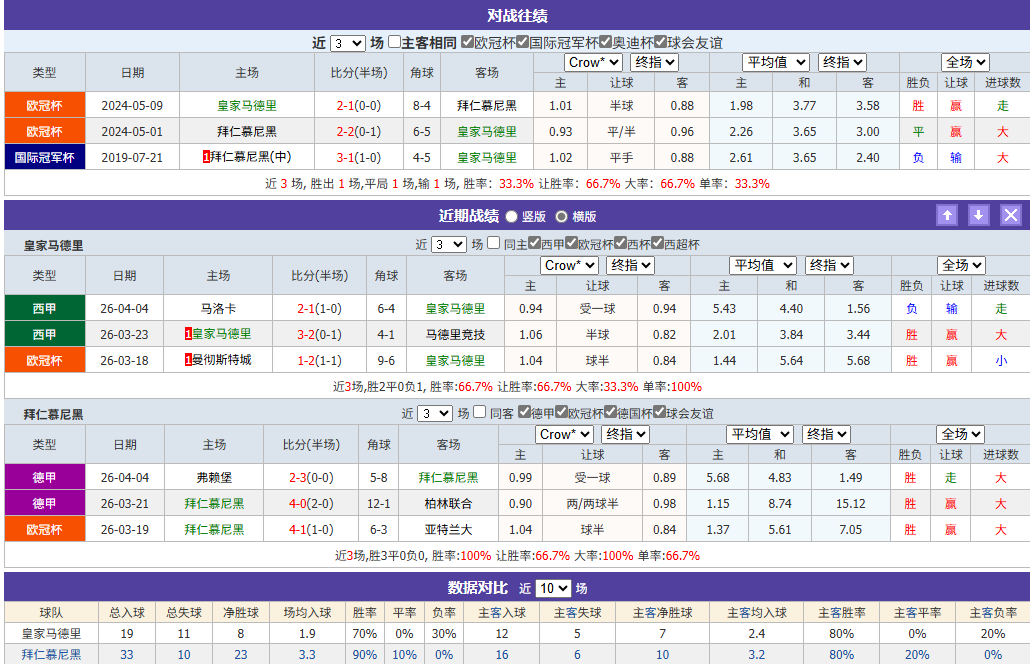Click the down arrow icon in 近期战绩 header
Image resolution: width=1030 pixels, height=664 pixels.
click(979, 215)
